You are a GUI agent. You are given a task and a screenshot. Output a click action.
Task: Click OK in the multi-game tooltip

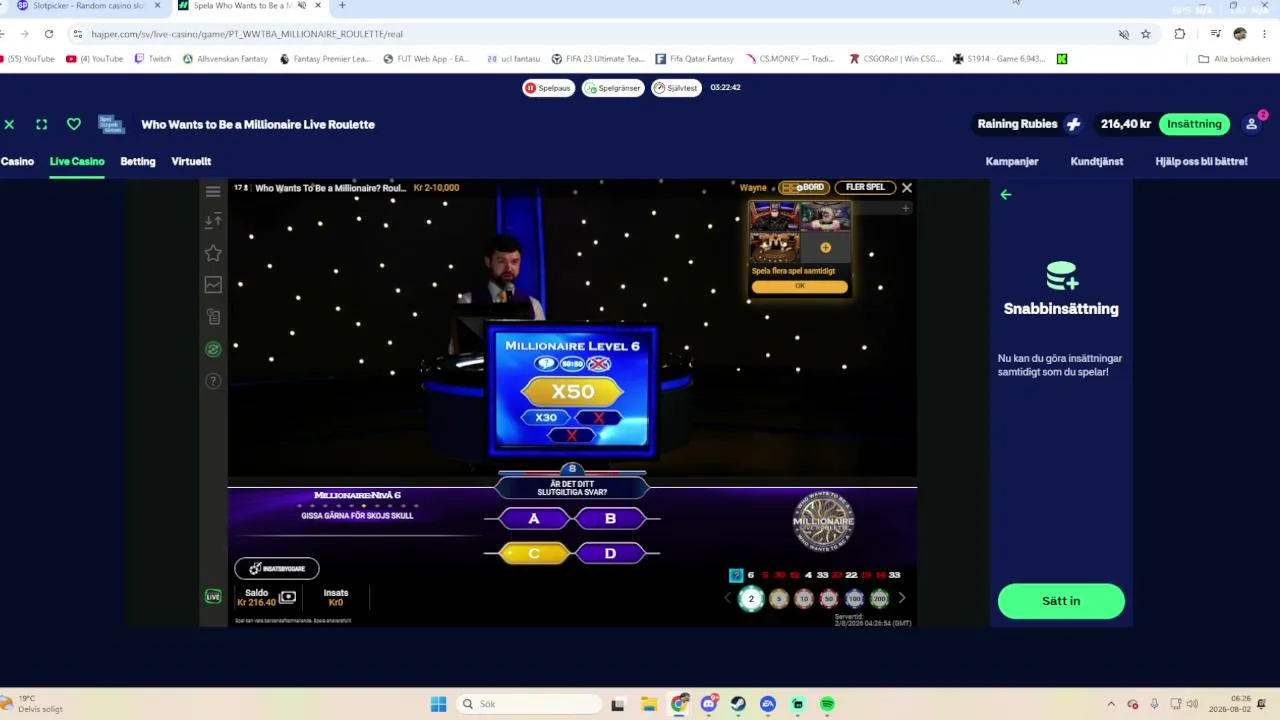click(x=800, y=286)
